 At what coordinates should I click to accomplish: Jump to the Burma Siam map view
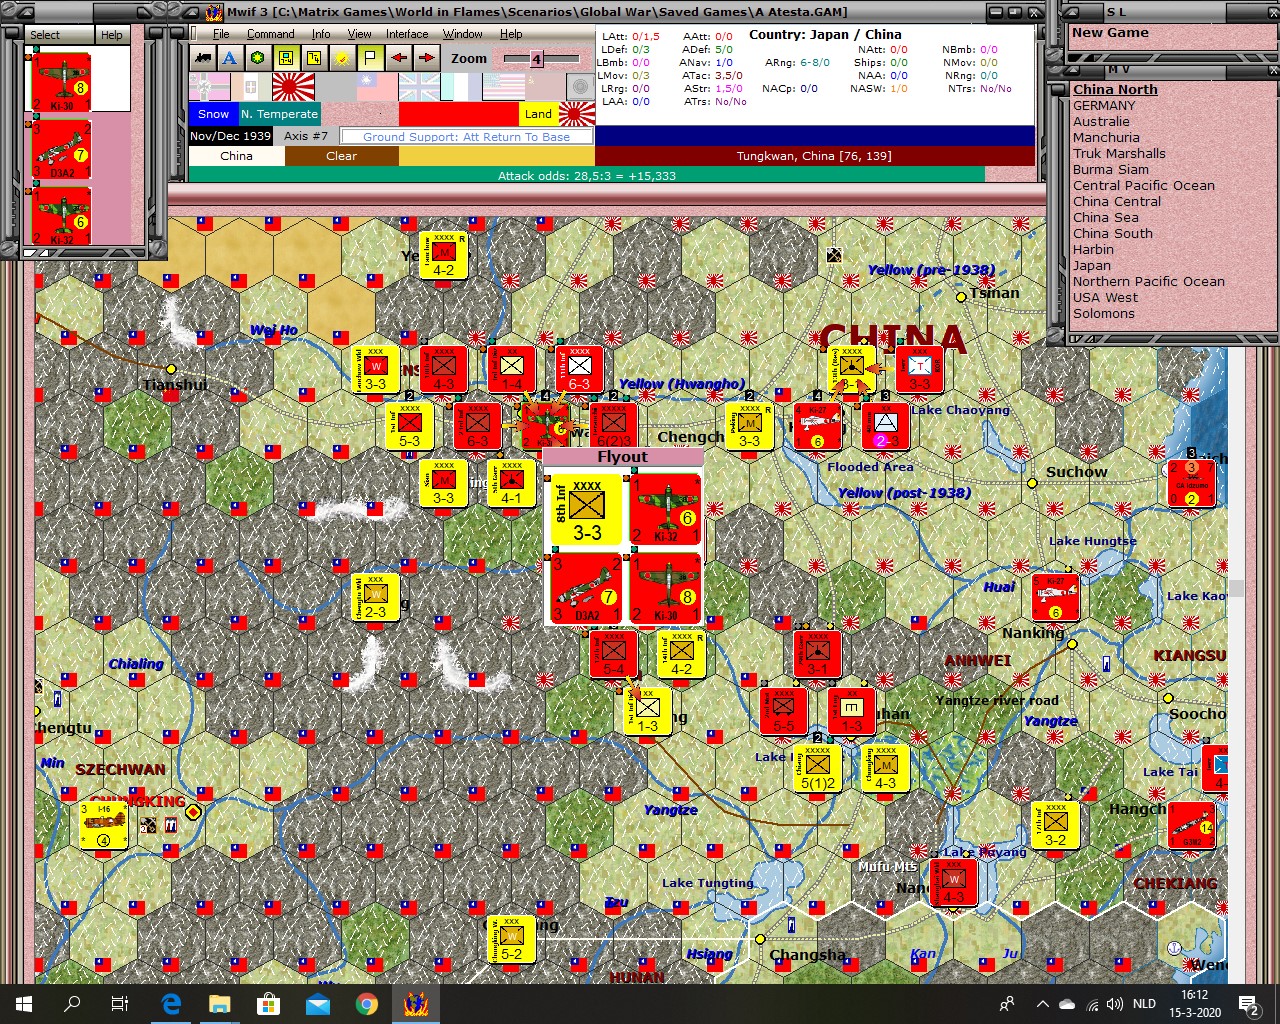tap(1111, 170)
